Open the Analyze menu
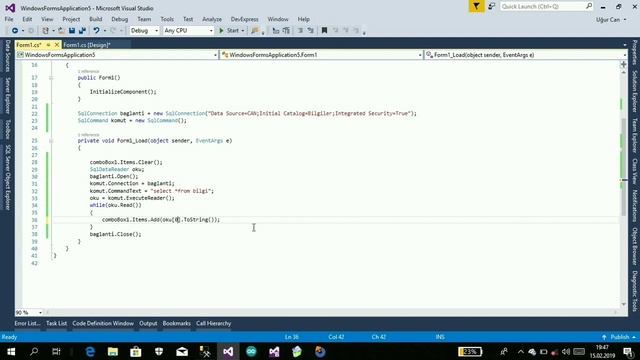The height and width of the screenshot is (360, 640). [212, 19]
